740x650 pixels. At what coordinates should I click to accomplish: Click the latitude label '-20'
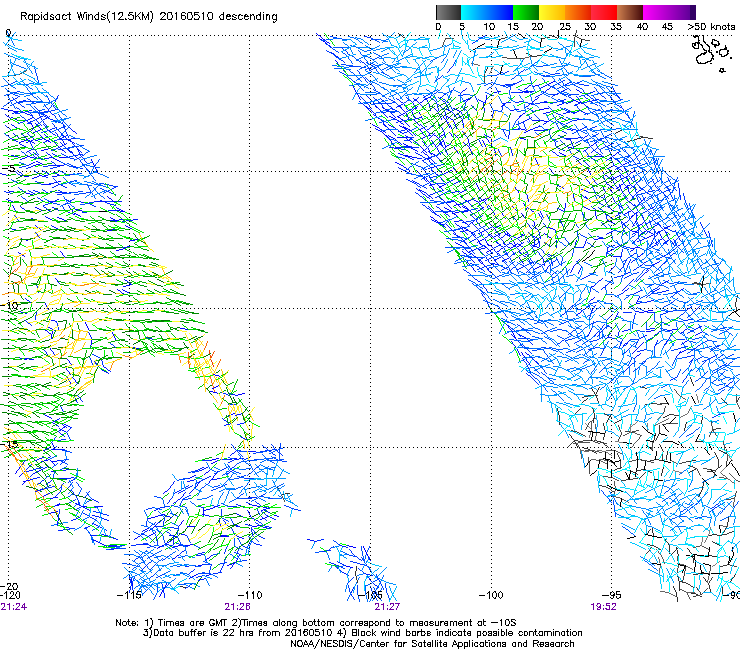tap(9, 586)
